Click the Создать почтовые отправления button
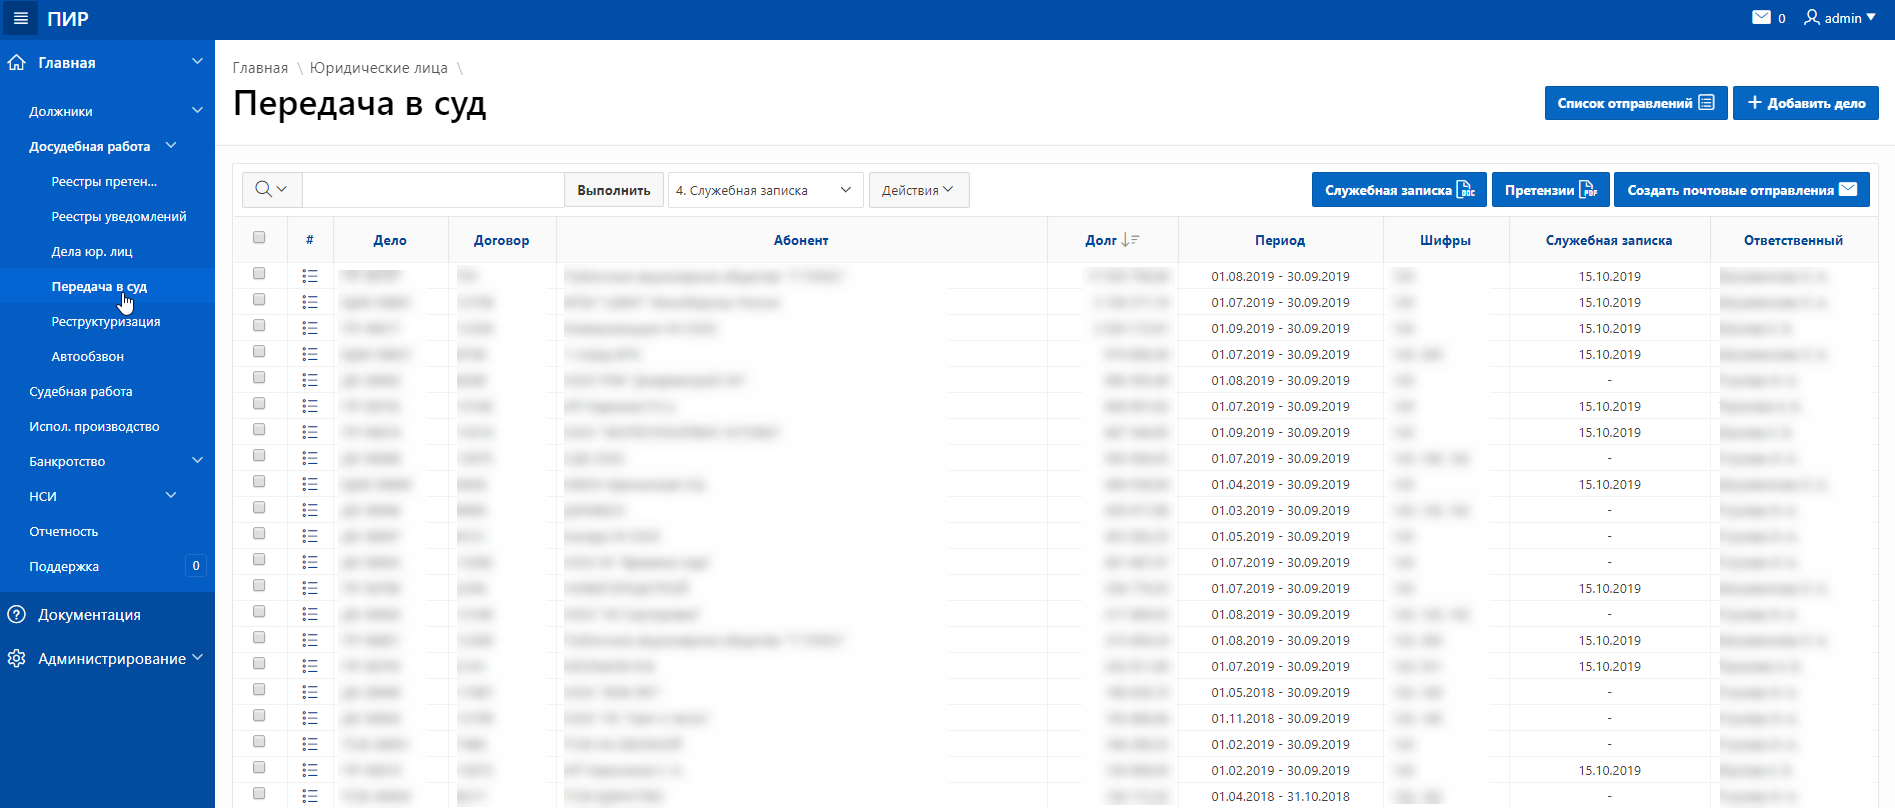The image size is (1895, 808). 1742,190
